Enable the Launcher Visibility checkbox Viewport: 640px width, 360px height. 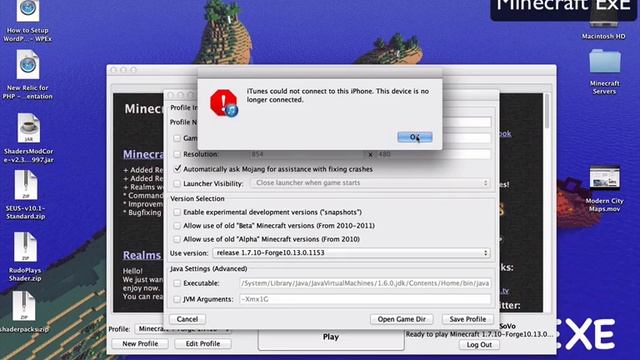[177, 184]
